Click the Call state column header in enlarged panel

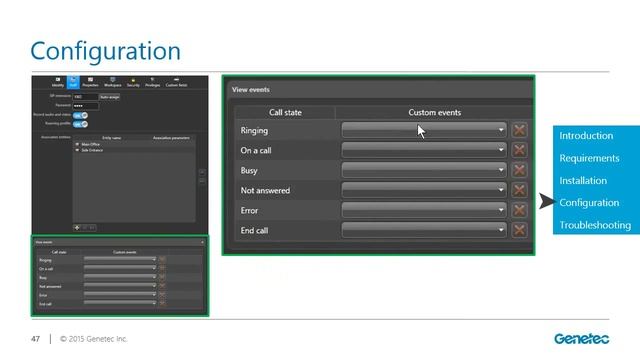[x=285, y=112]
